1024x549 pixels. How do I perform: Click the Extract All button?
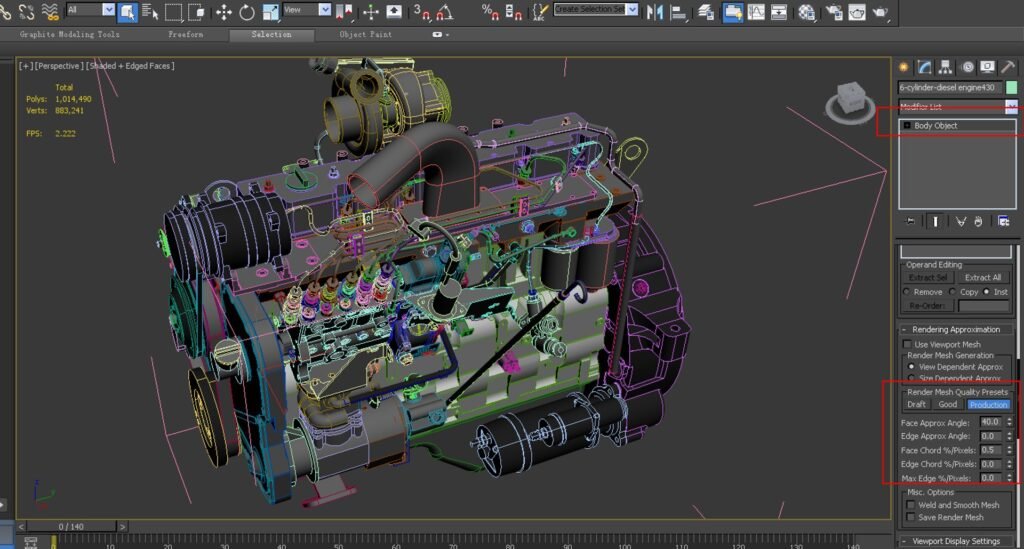982,277
